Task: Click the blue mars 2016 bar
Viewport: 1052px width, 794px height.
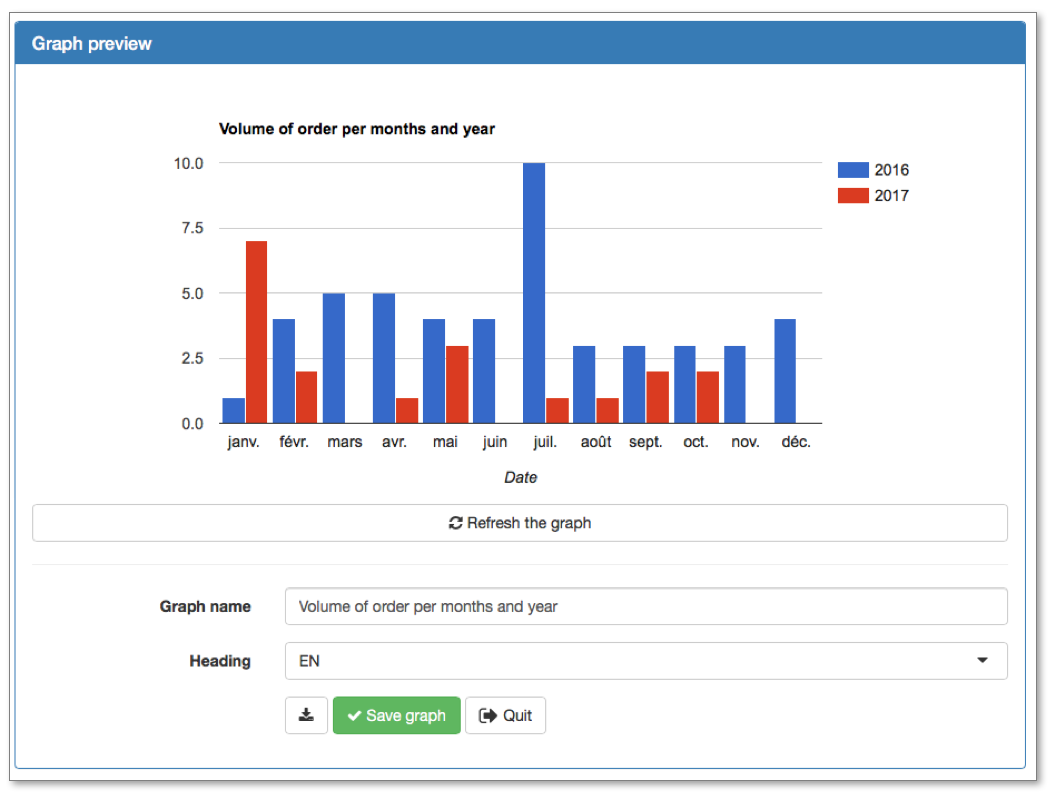Action: [x=334, y=358]
